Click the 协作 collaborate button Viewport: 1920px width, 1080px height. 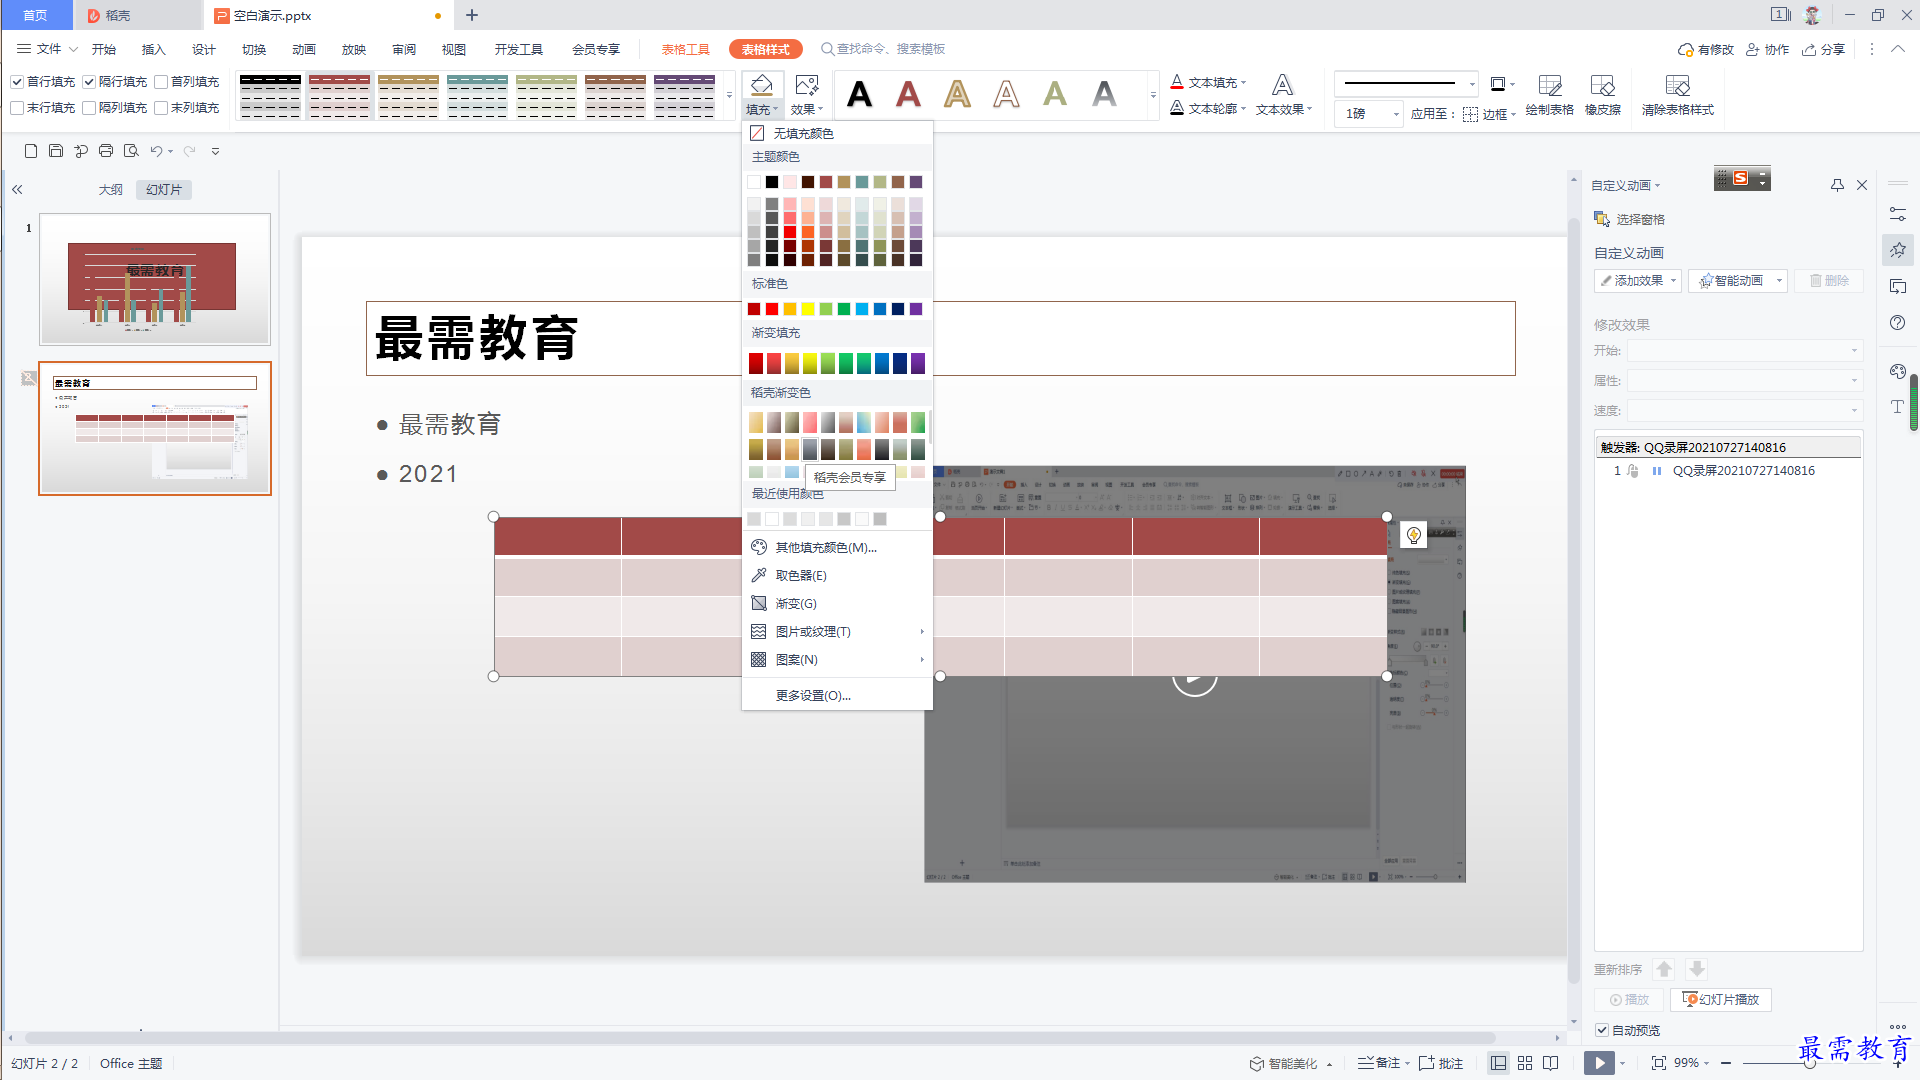(1767, 49)
